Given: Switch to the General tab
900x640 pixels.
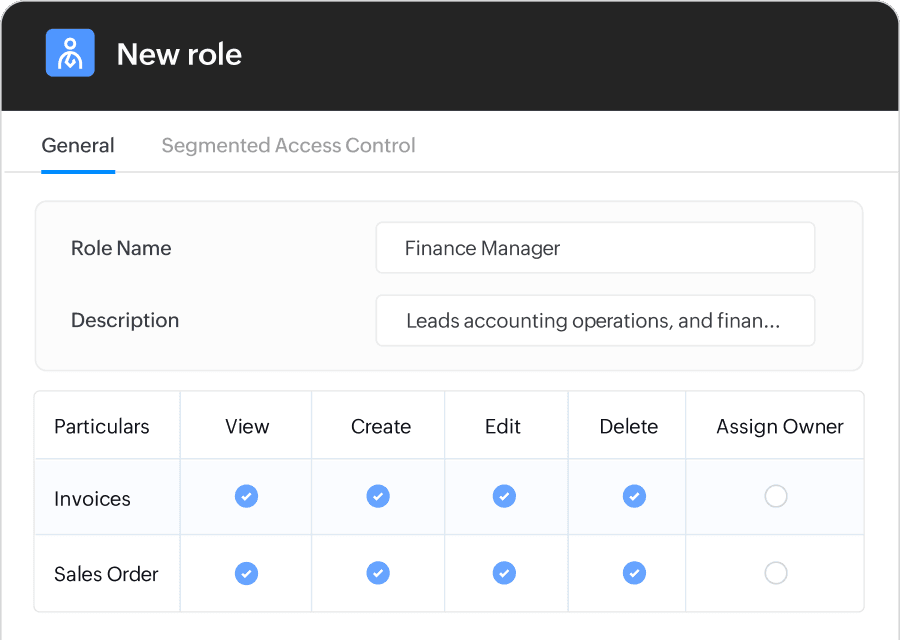Looking at the screenshot, I should coord(78,146).
